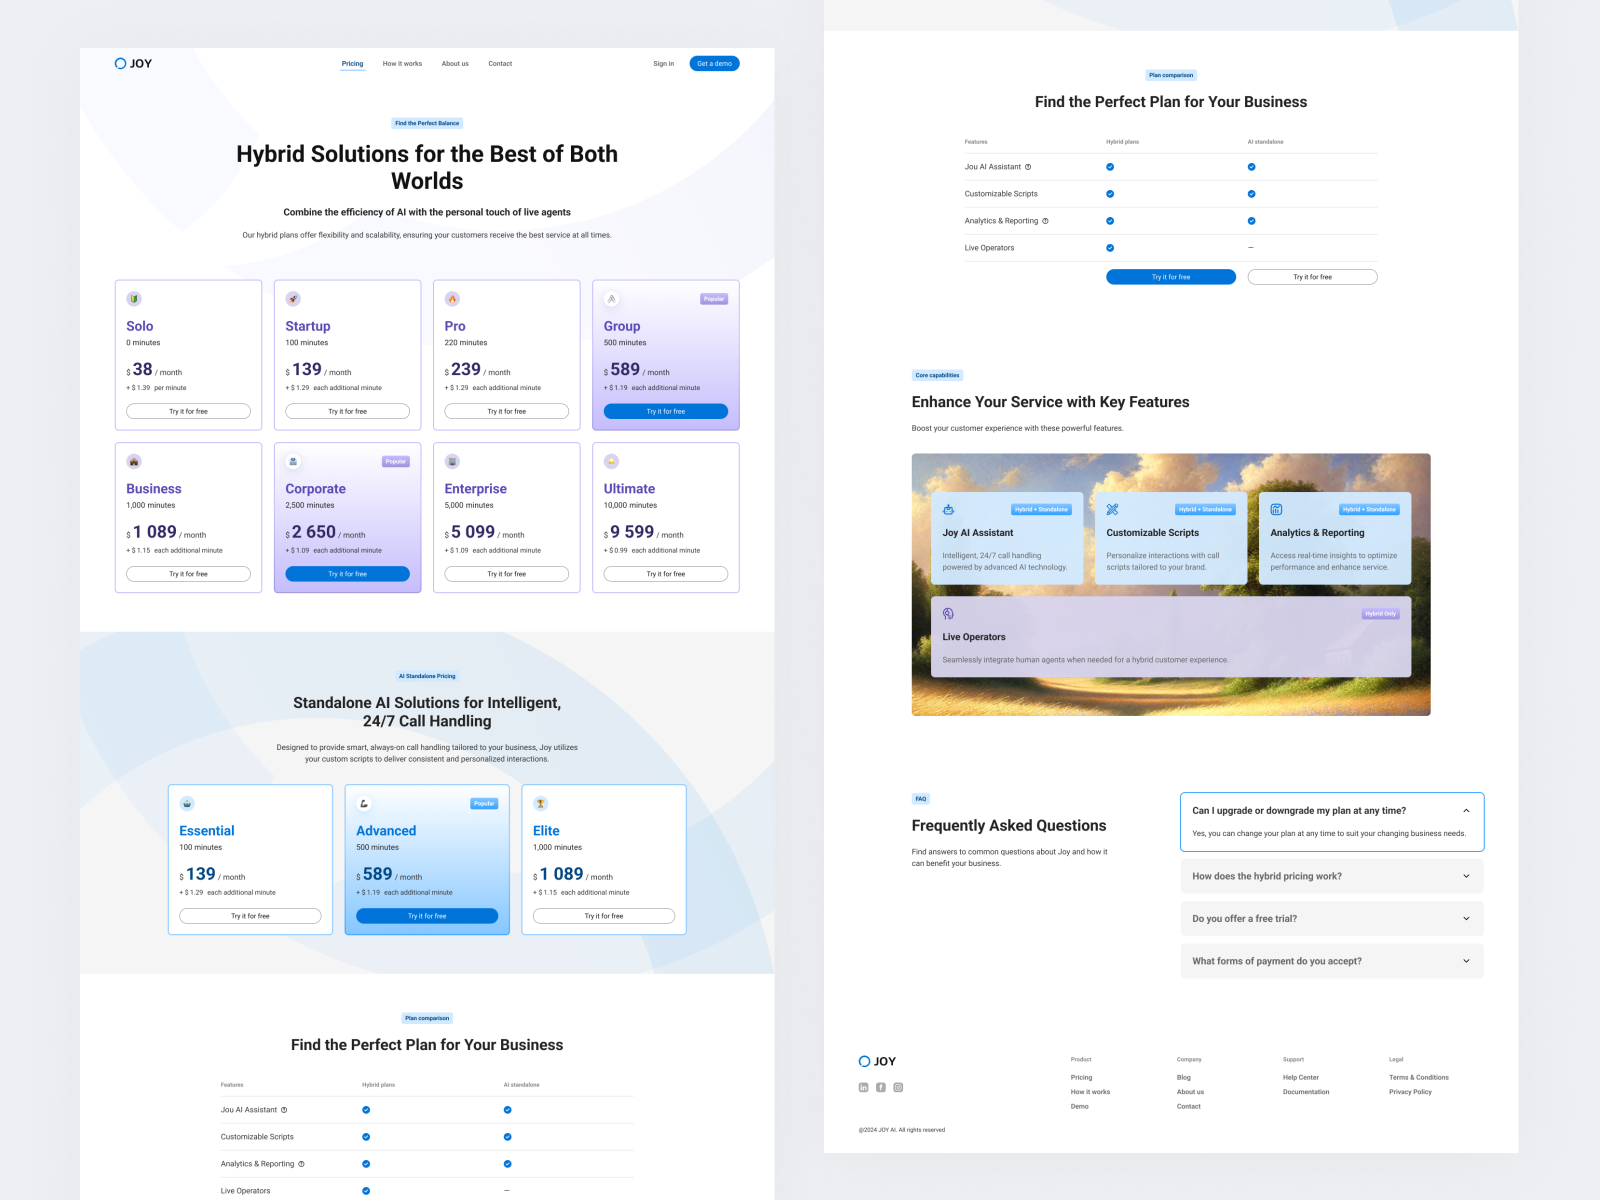This screenshot has height=1200, width=1600.
Task: Click Sign in in the header
Action: [x=664, y=64]
